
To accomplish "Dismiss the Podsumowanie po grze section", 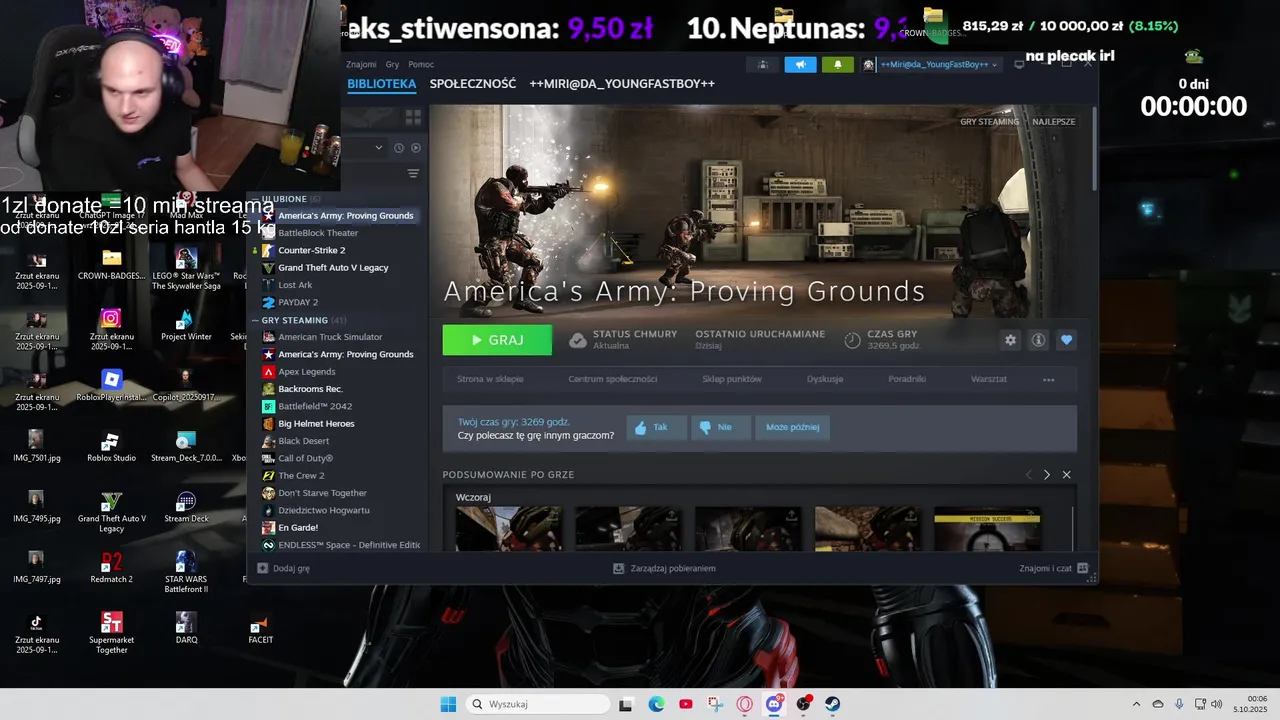I will [x=1066, y=475].
